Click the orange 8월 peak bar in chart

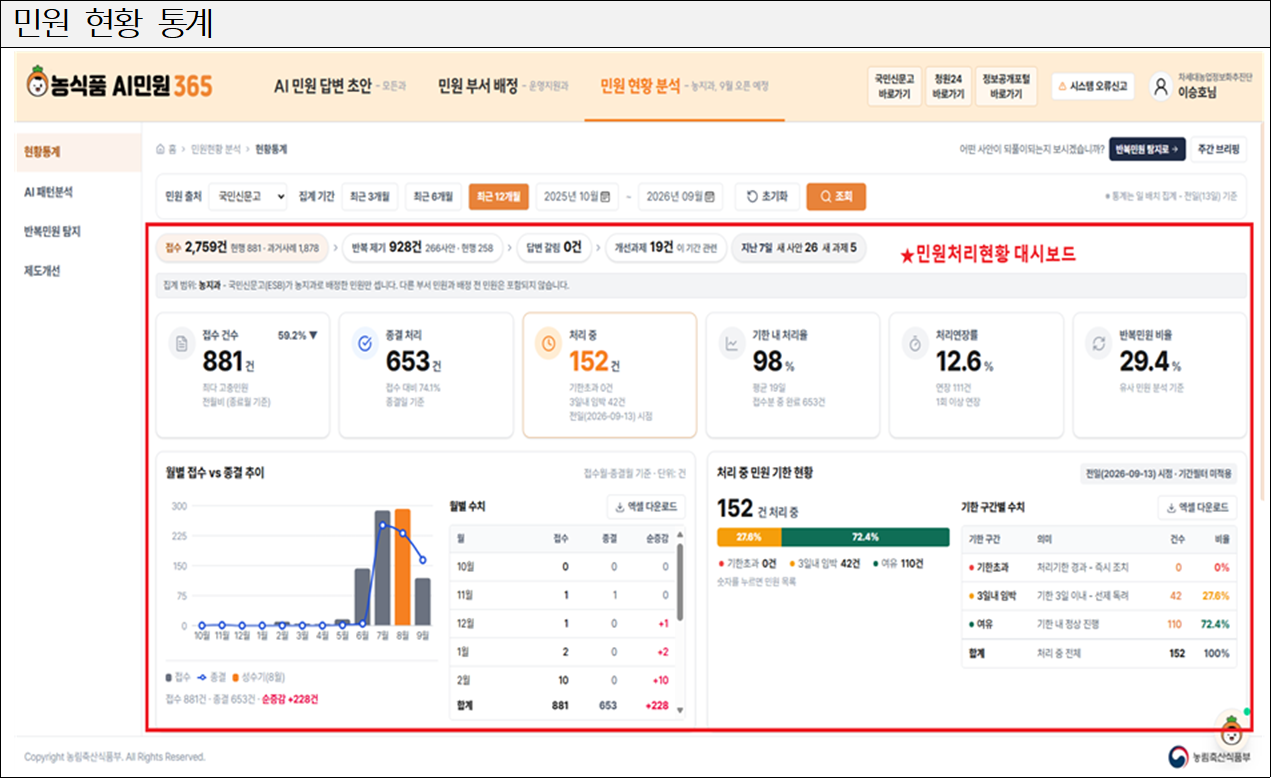click(402, 567)
